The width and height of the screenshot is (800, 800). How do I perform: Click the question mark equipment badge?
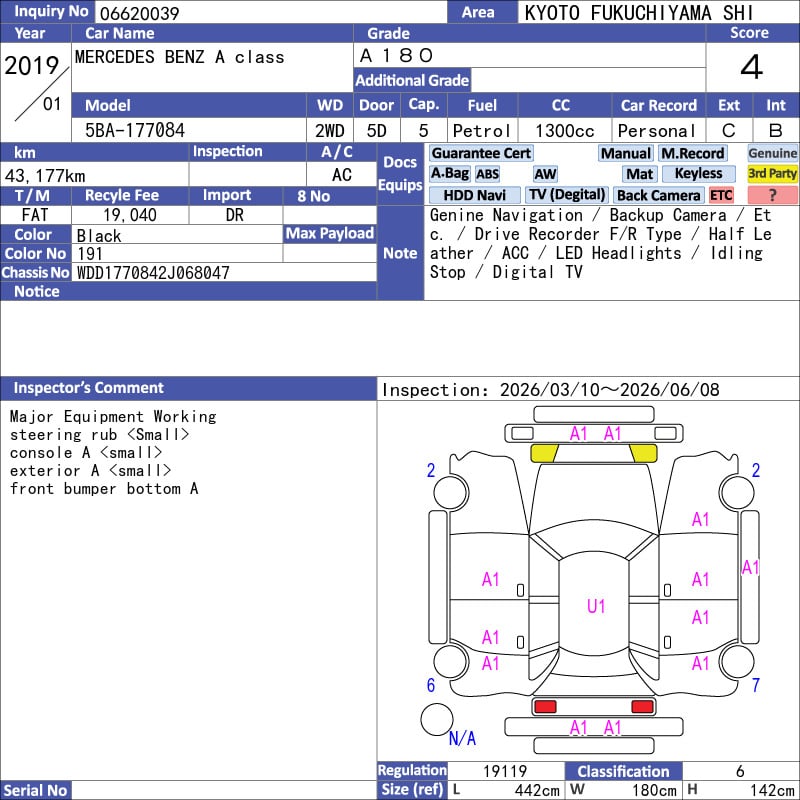[x=773, y=195]
